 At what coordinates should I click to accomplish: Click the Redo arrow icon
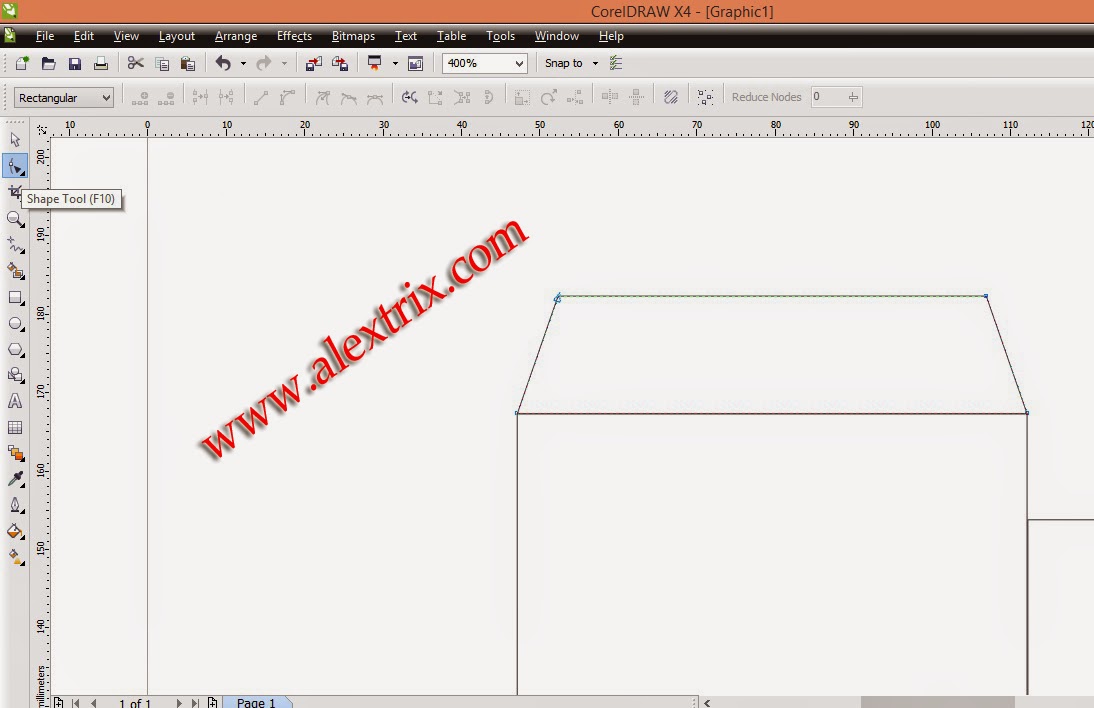pyautogui.click(x=264, y=63)
